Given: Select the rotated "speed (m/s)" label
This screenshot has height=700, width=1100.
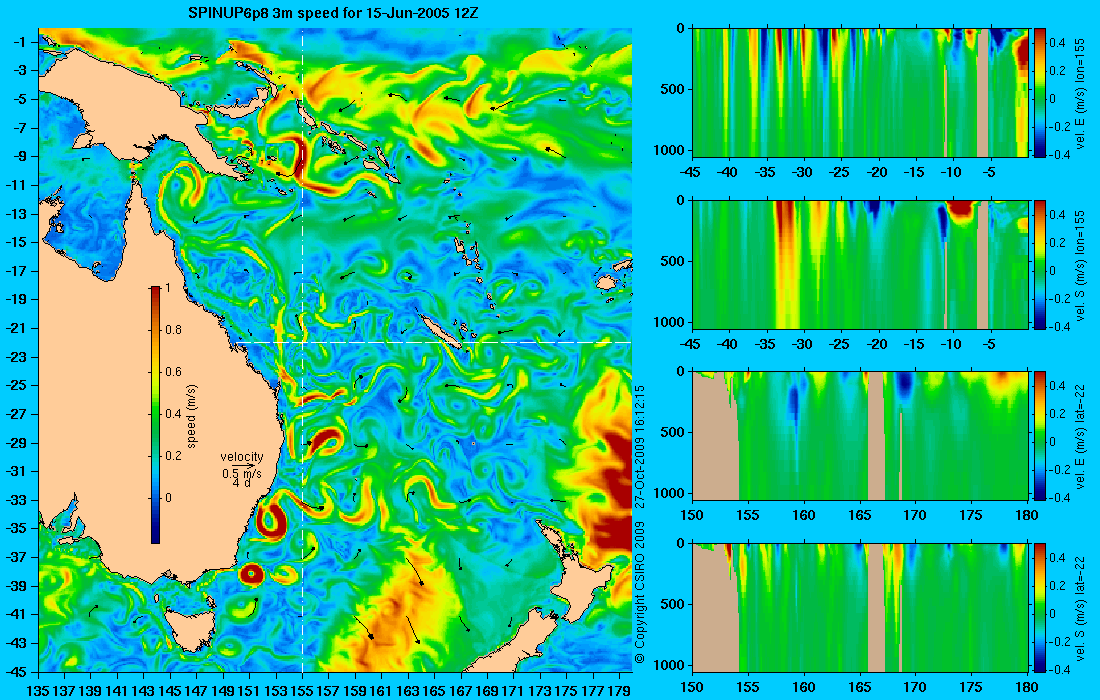Looking at the screenshot, I should [192, 416].
